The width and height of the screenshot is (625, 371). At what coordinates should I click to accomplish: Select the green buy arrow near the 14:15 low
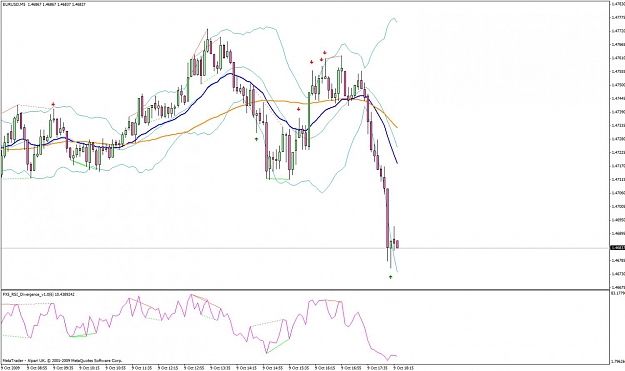256,139
